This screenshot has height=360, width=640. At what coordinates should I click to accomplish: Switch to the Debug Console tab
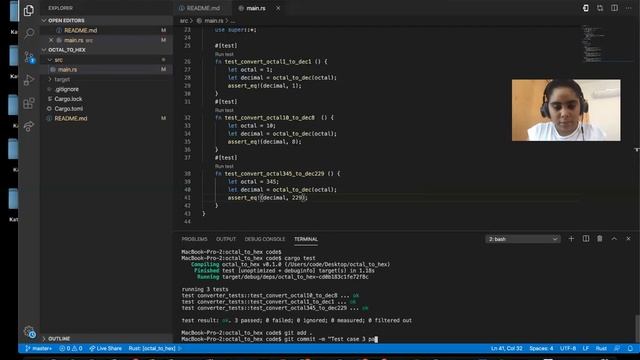click(264, 239)
